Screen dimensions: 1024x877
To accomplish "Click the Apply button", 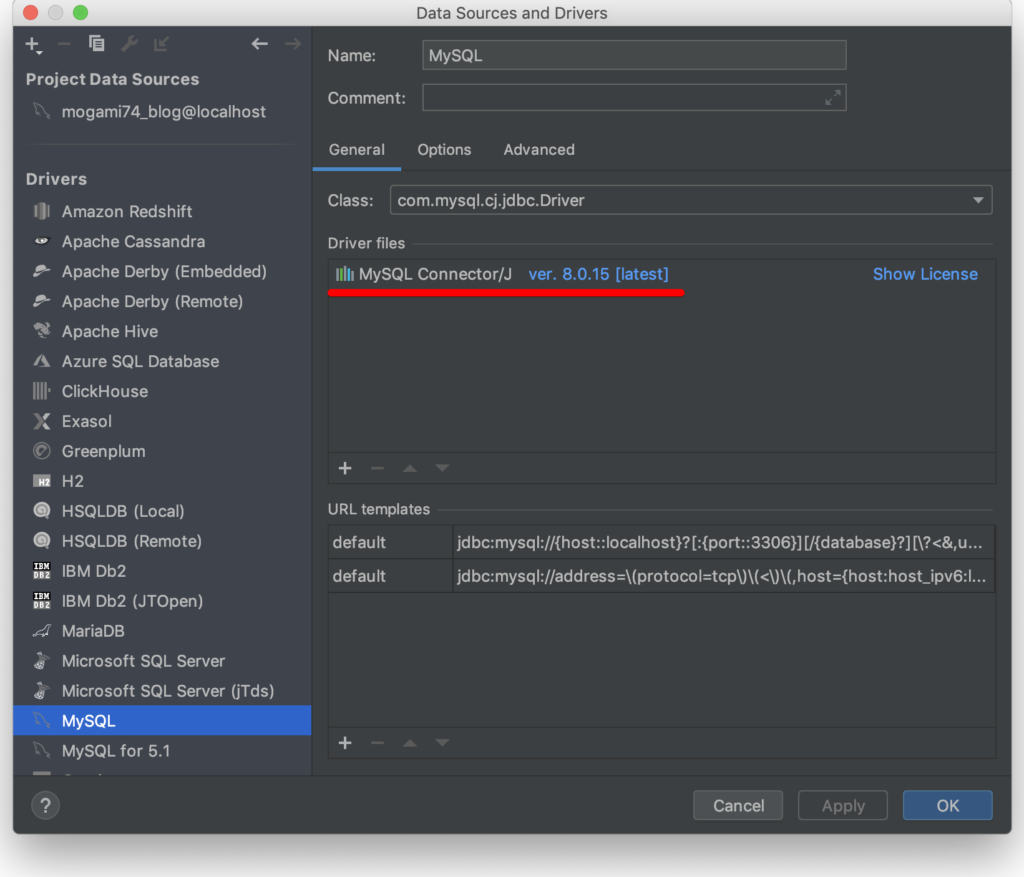I will click(842, 805).
